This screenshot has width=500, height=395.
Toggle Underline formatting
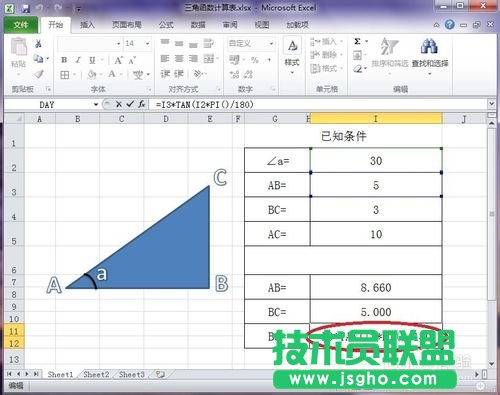tap(92, 60)
